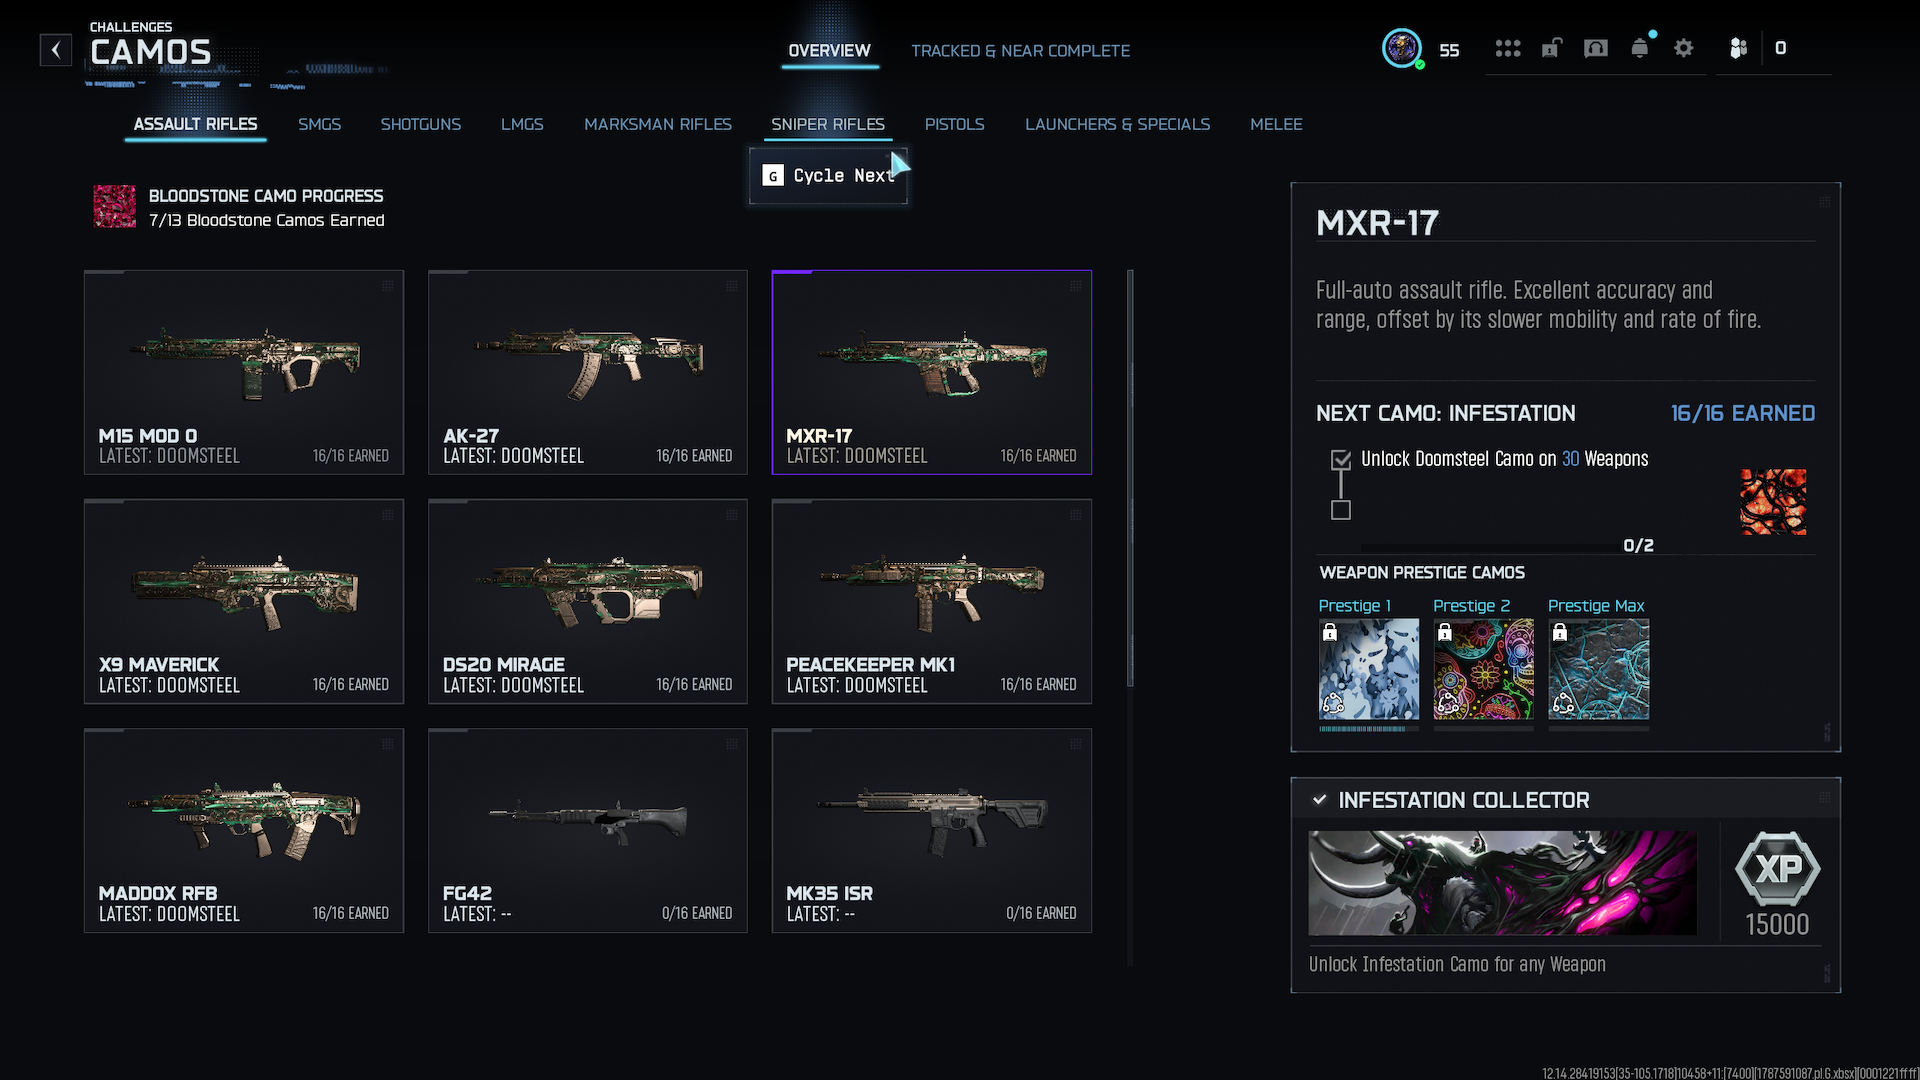Click the token icon next to 0
Screen dimensions: 1920x1080
click(x=1738, y=48)
